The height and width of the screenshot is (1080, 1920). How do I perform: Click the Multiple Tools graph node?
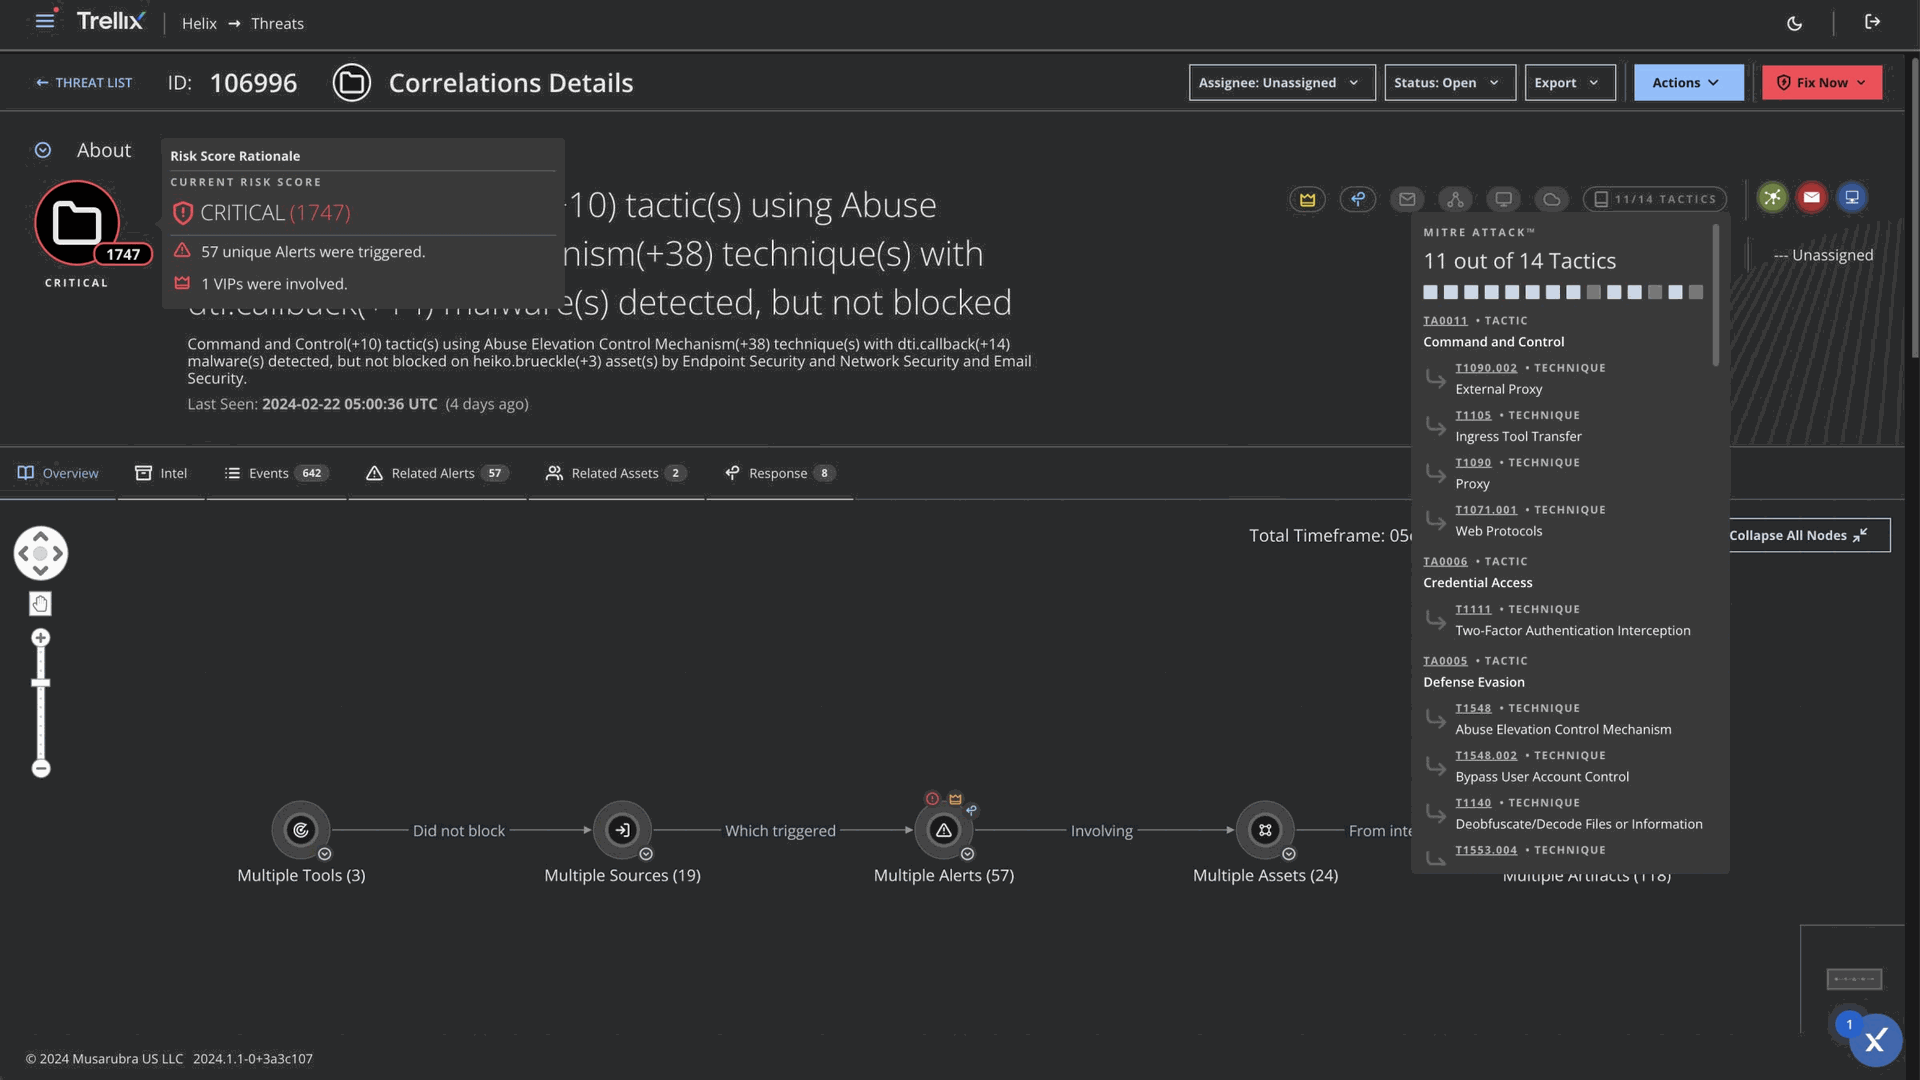pyautogui.click(x=300, y=830)
